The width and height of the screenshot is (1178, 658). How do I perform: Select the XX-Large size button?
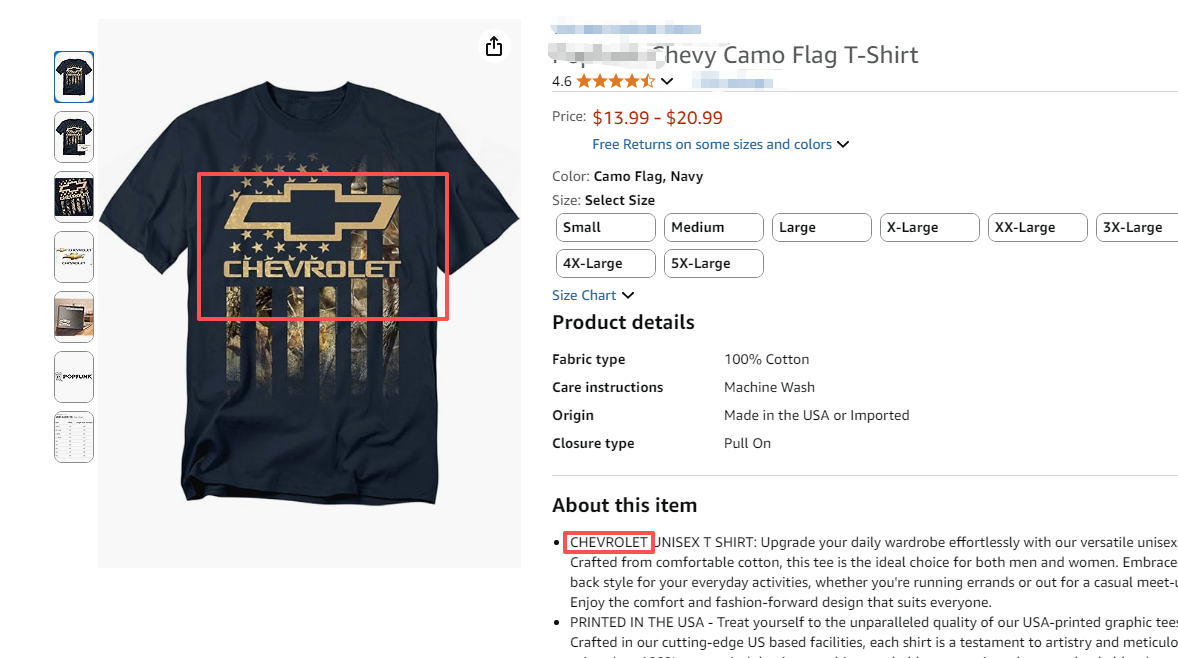tap(1037, 228)
